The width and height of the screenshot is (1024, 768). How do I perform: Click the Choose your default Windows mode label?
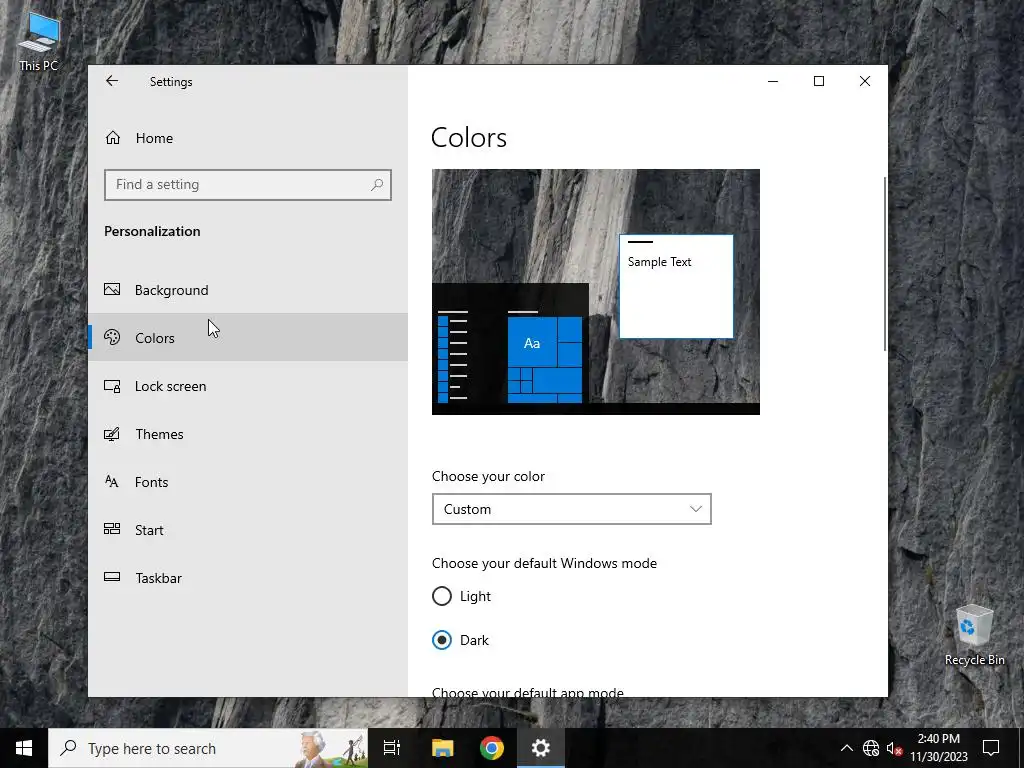point(544,563)
